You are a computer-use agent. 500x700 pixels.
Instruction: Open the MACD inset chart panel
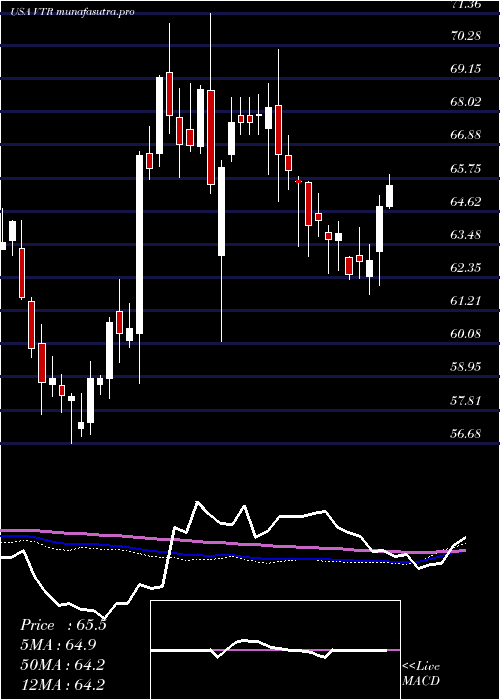[275, 650]
